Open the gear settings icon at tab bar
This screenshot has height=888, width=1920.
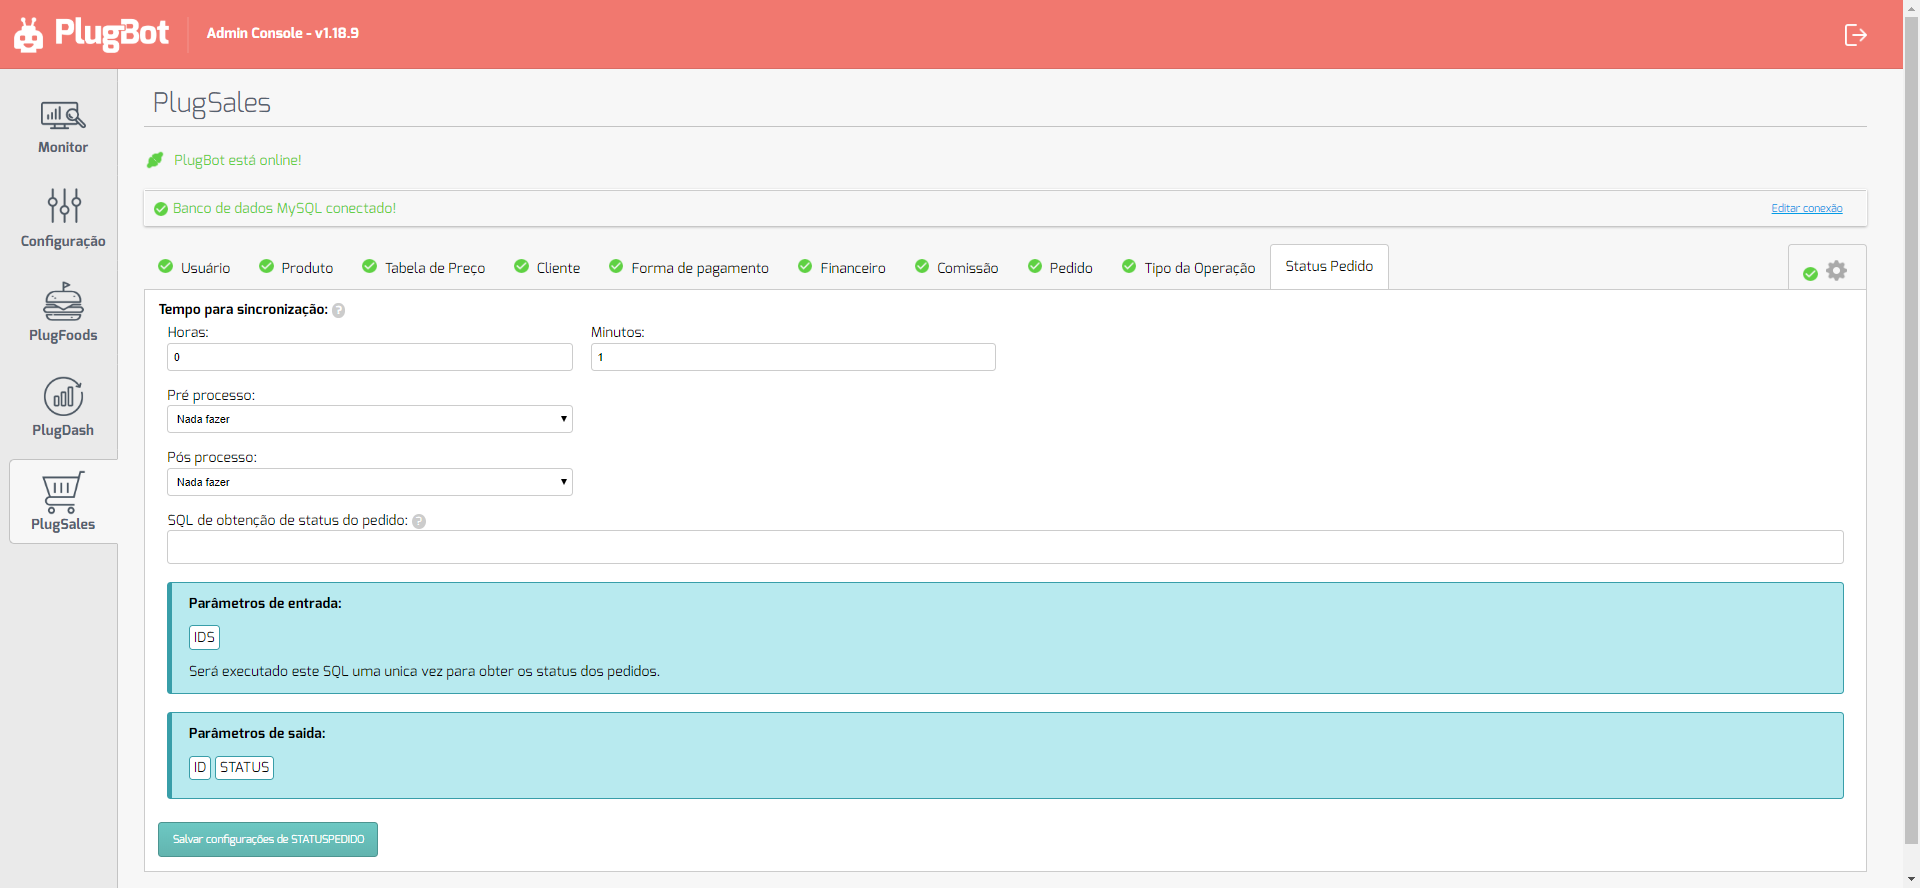point(1837,271)
